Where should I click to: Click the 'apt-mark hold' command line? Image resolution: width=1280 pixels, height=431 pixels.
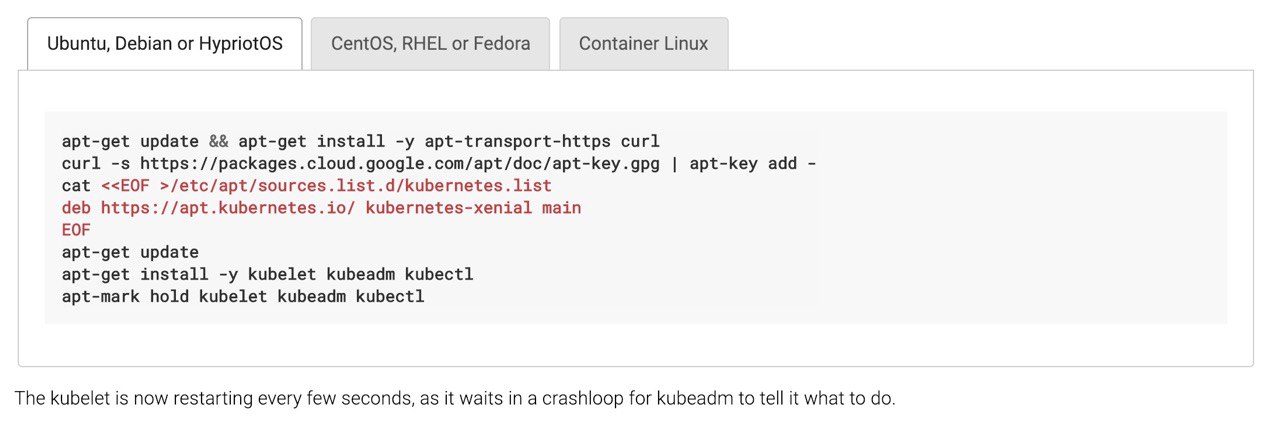[x=243, y=296]
